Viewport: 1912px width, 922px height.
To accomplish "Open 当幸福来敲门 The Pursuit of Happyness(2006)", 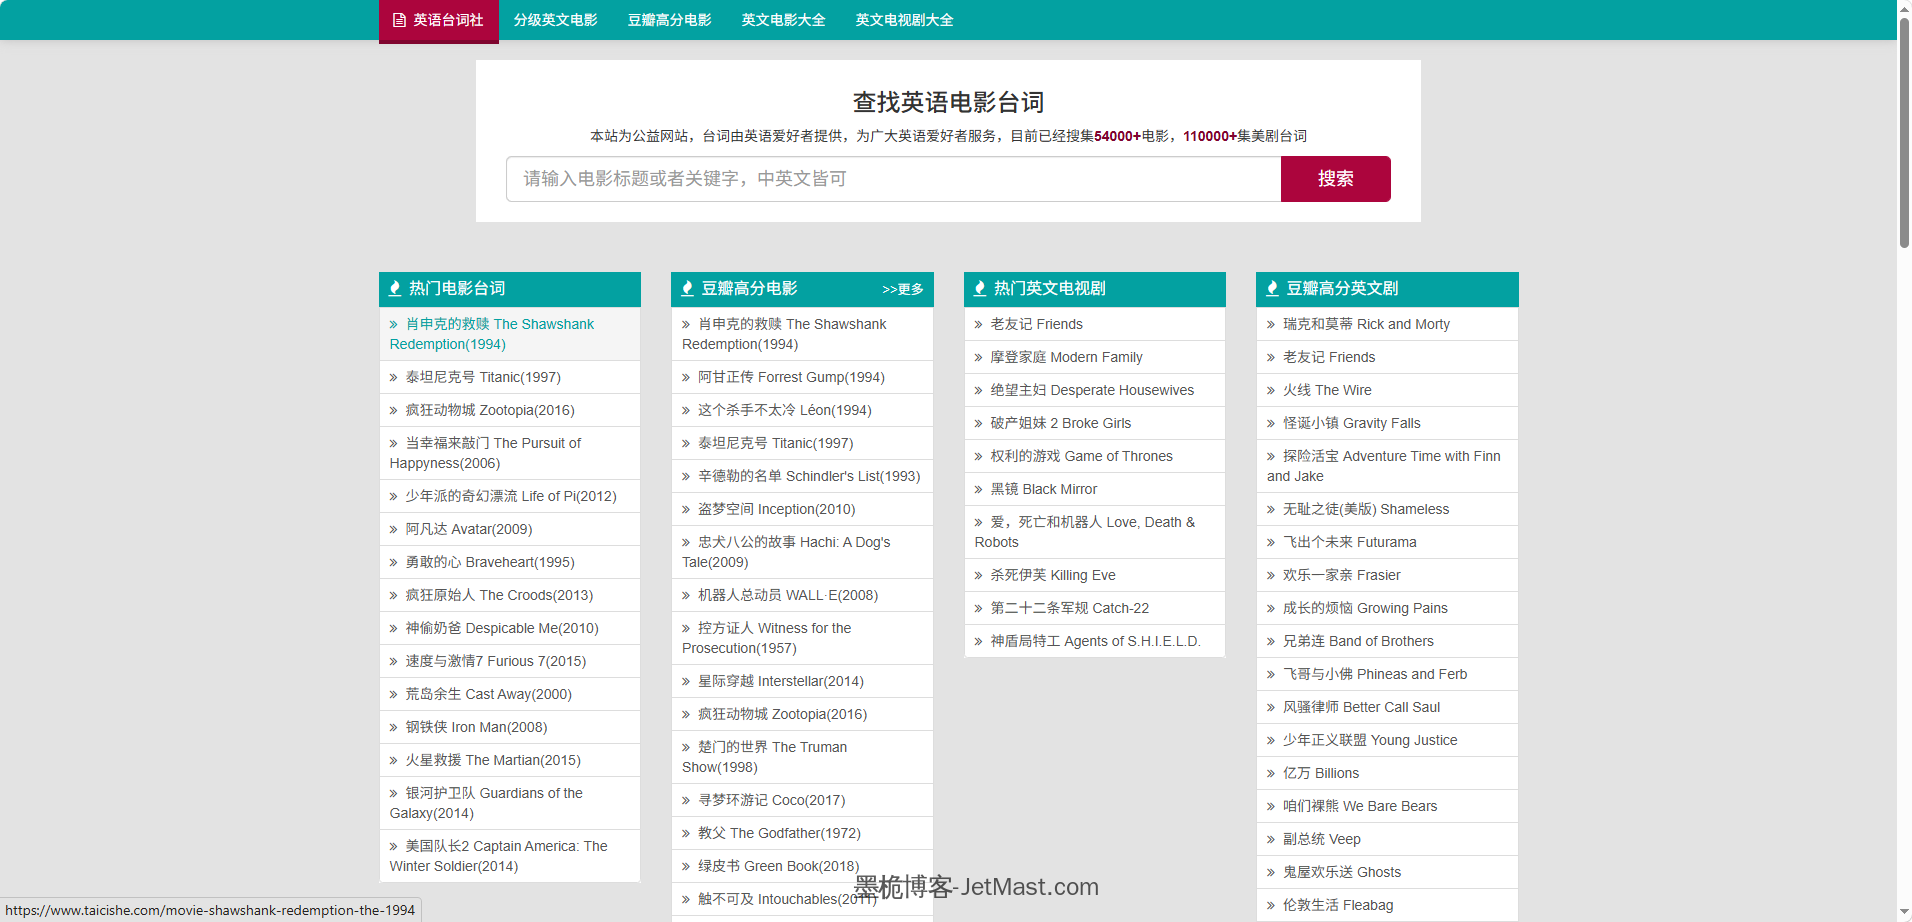I will [486, 453].
